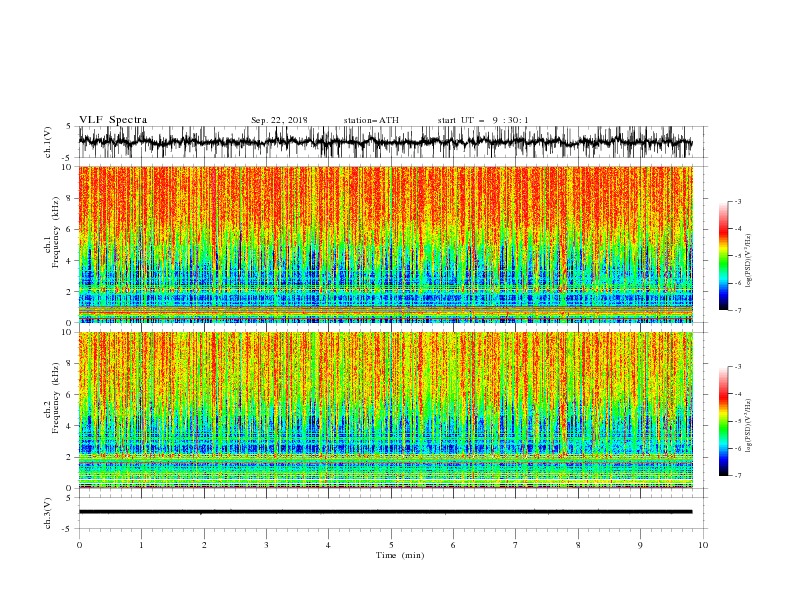This screenshot has width=792, height=612.
Task: Click the ch.1 frequency tick "2"
Action: tap(69, 292)
